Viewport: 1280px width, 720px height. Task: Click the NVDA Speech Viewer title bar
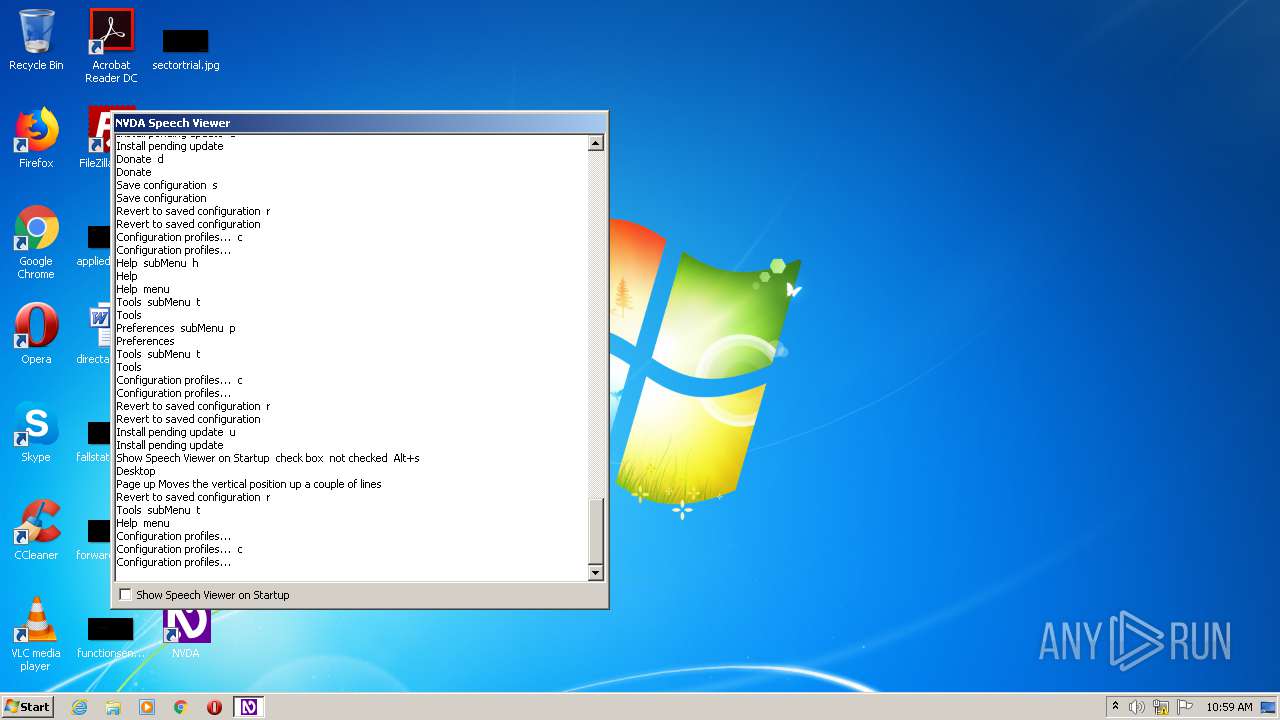[x=359, y=123]
